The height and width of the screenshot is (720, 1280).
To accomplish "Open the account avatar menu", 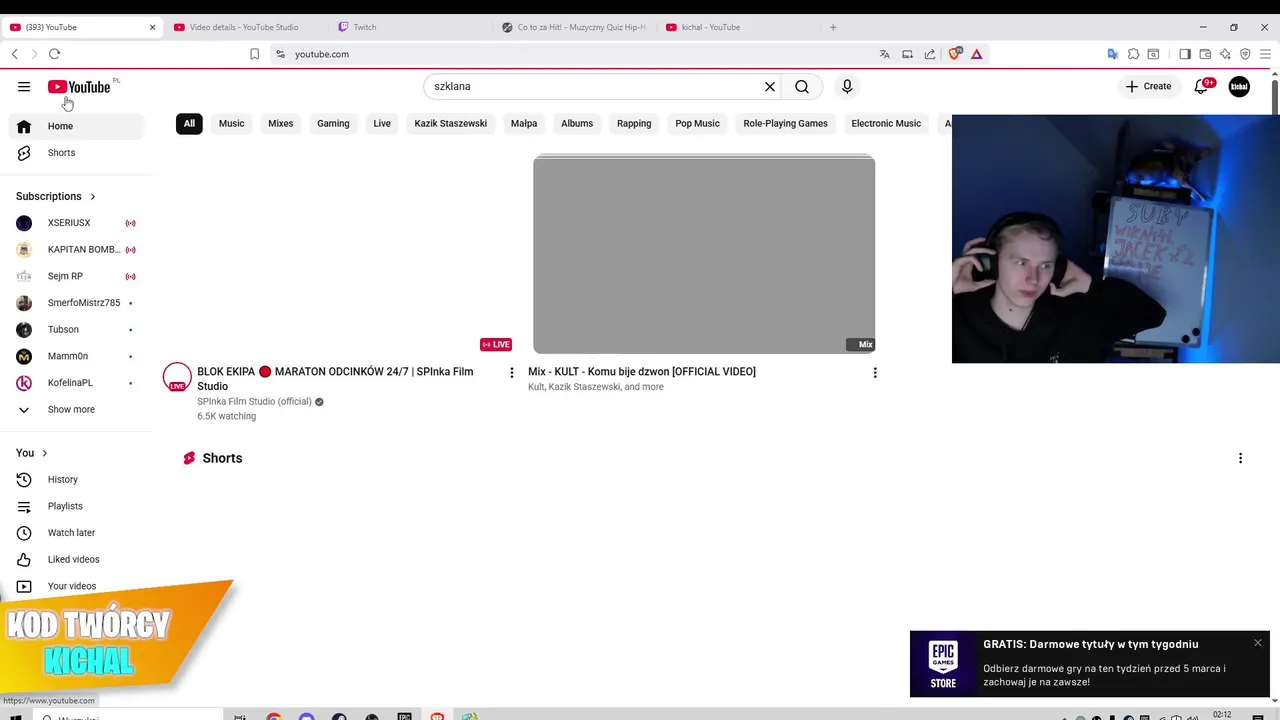I will 1239,87.
